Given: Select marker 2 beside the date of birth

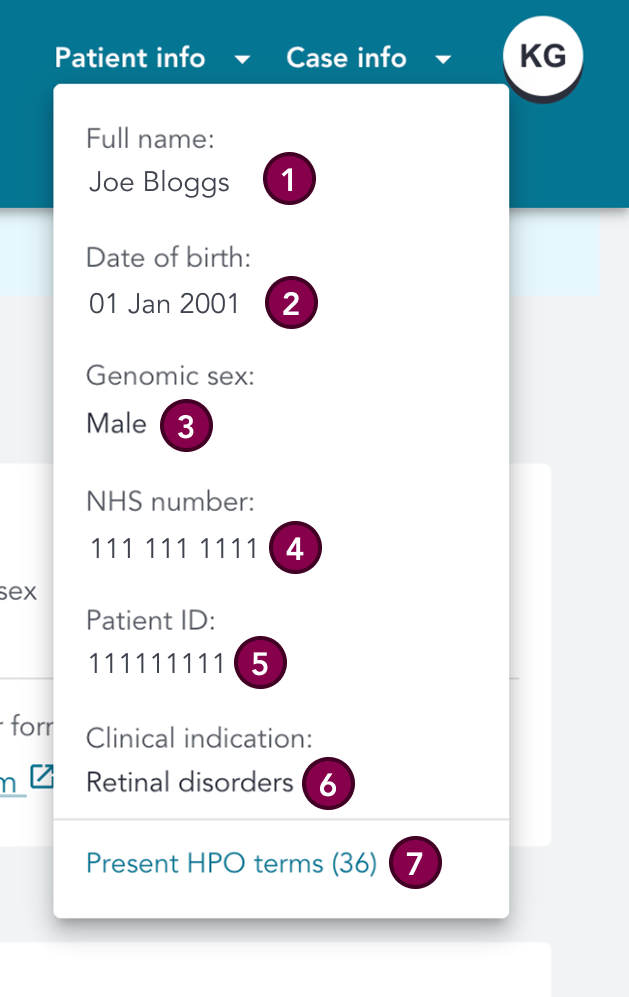Looking at the screenshot, I should [290, 303].
